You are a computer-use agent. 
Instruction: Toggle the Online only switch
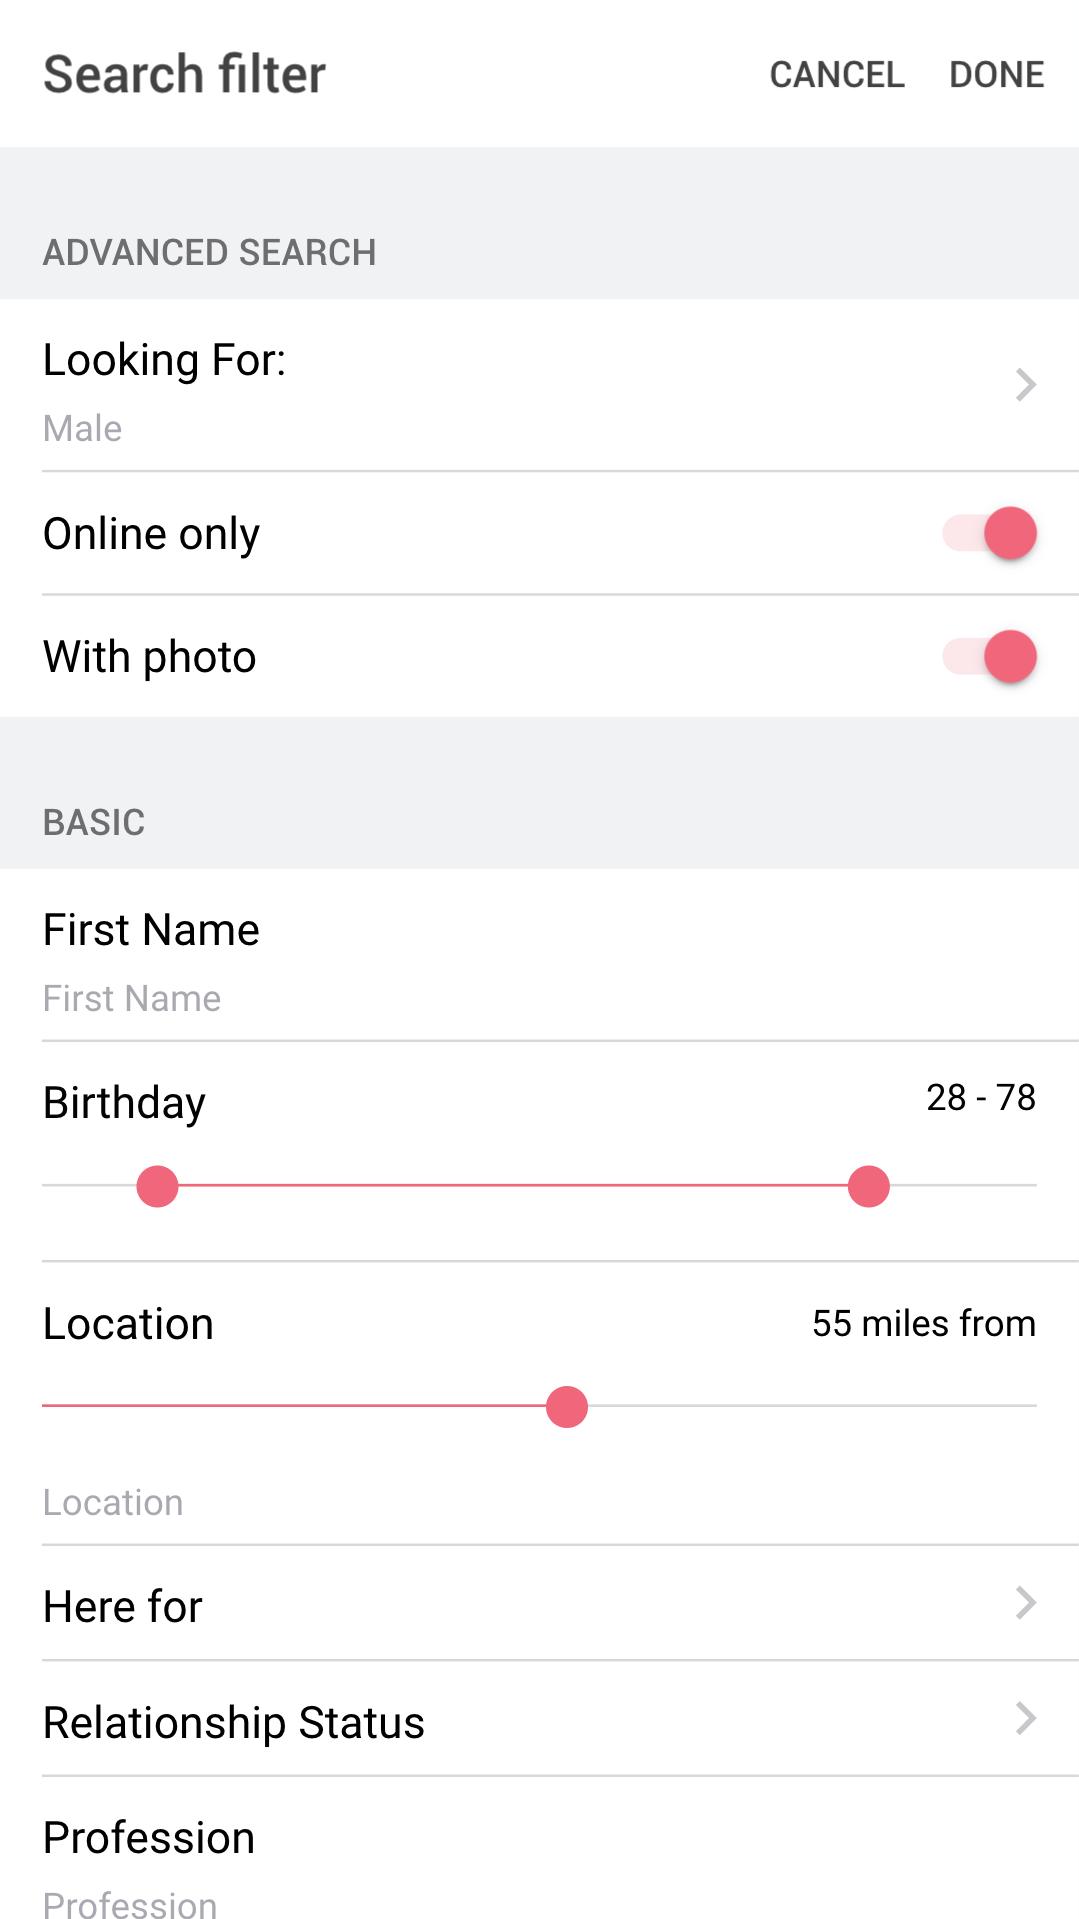pyautogui.click(x=990, y=533)
